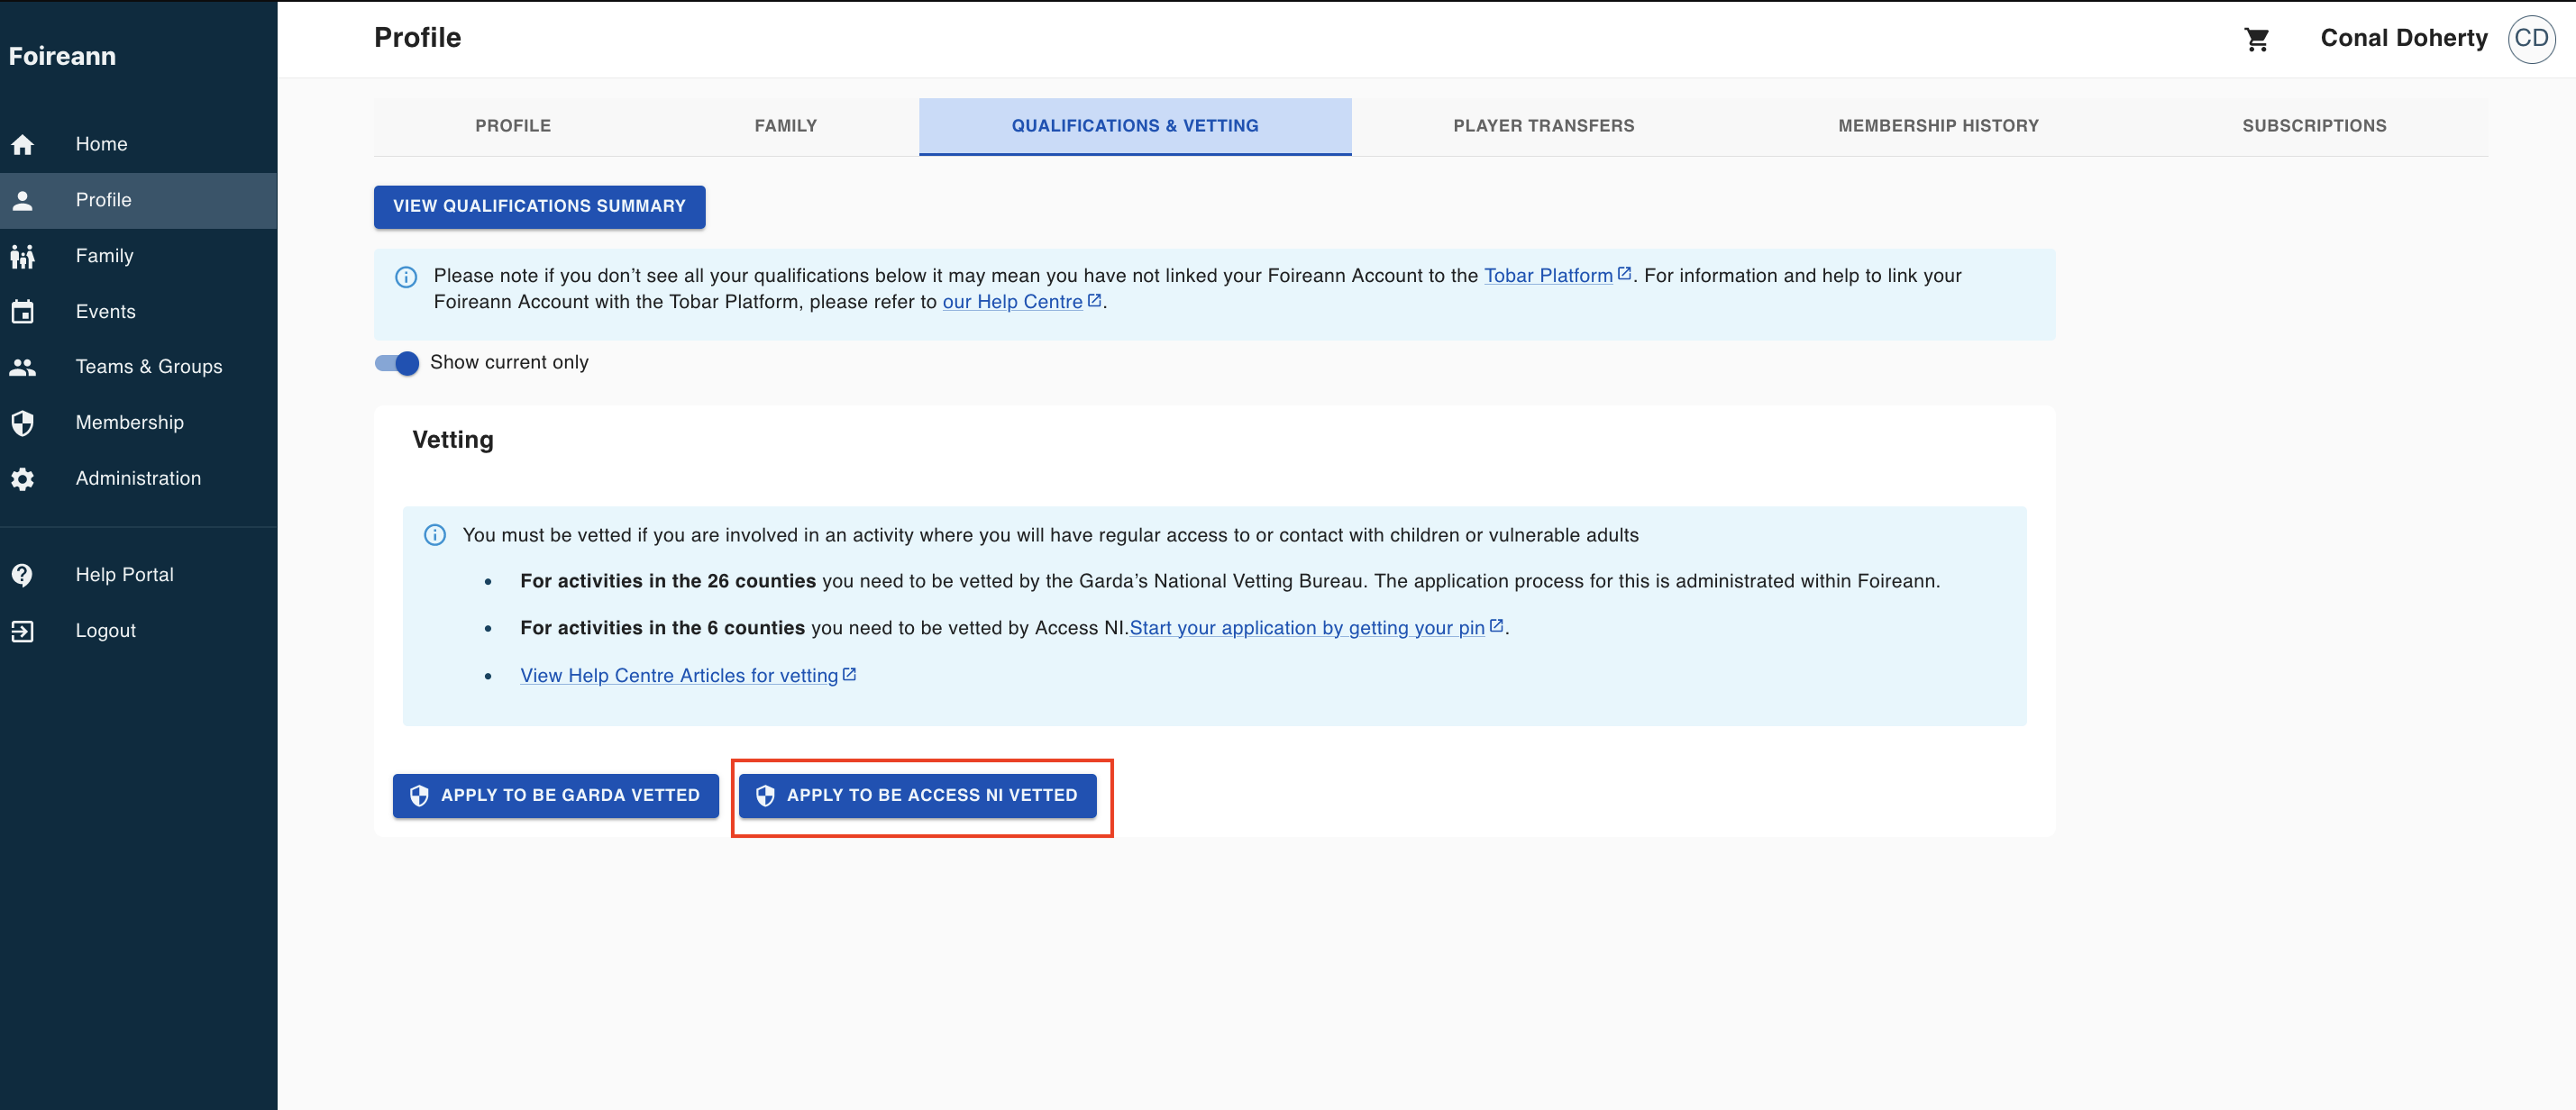This screenshot has width=2576, height=1110.
Task: Click the info icon in the Tobar notice
Action: [406, 277]
